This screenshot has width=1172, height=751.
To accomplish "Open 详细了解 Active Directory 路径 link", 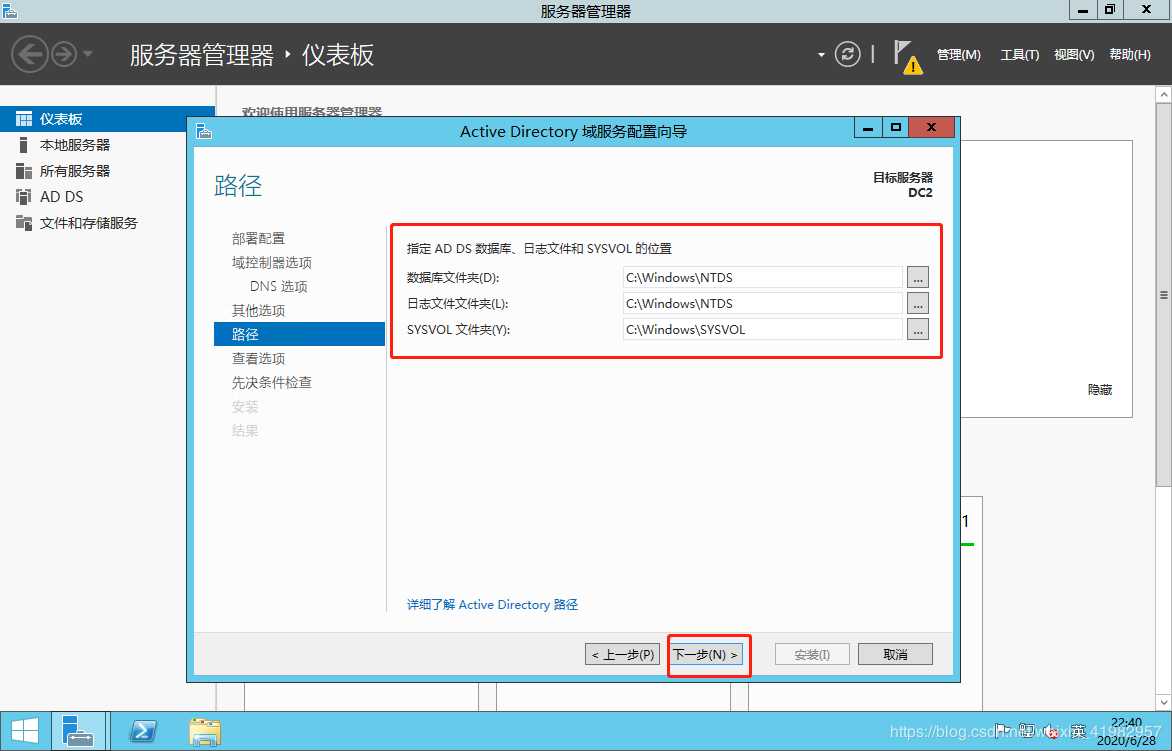I will (492, 605).
